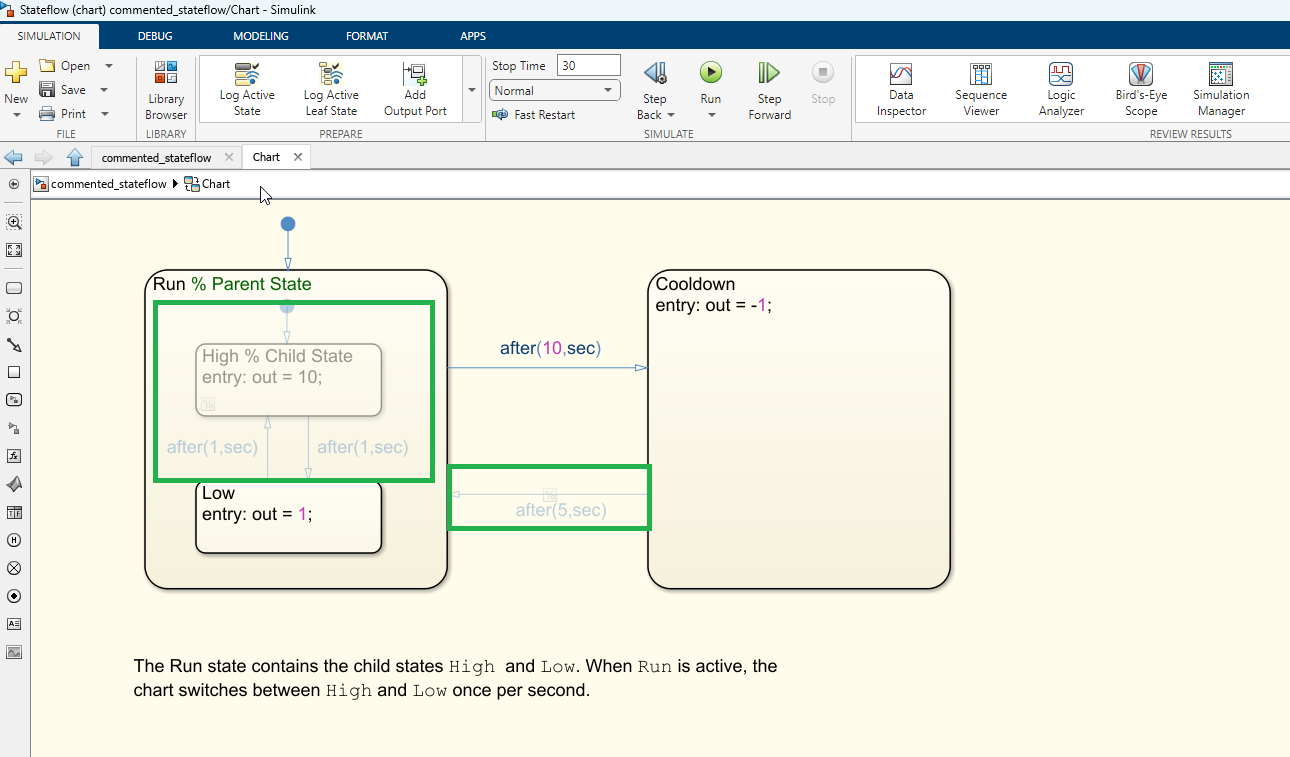Expand the Print dropdown arrow
The image size is (1290, 757).
(105, 114)
